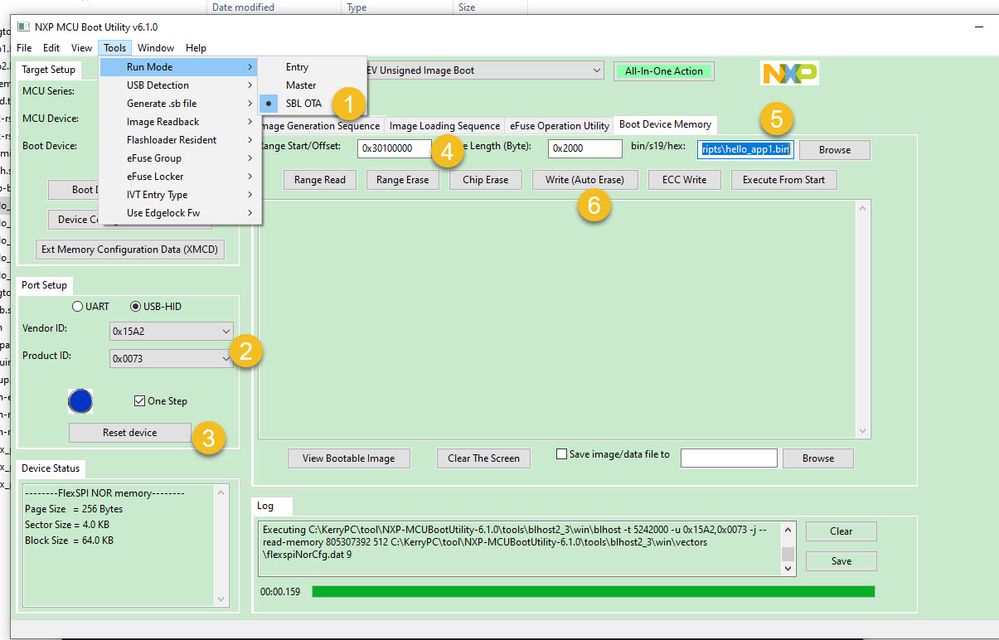Screen dimensions: 999x640
Task: Click the blue connection status indicator
Action: click(80, 401)
